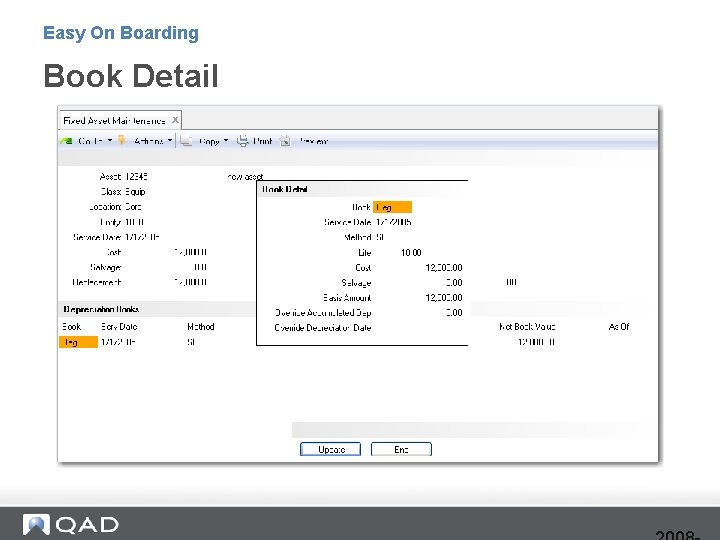Click the Replacement value in main form

[190, 282]
